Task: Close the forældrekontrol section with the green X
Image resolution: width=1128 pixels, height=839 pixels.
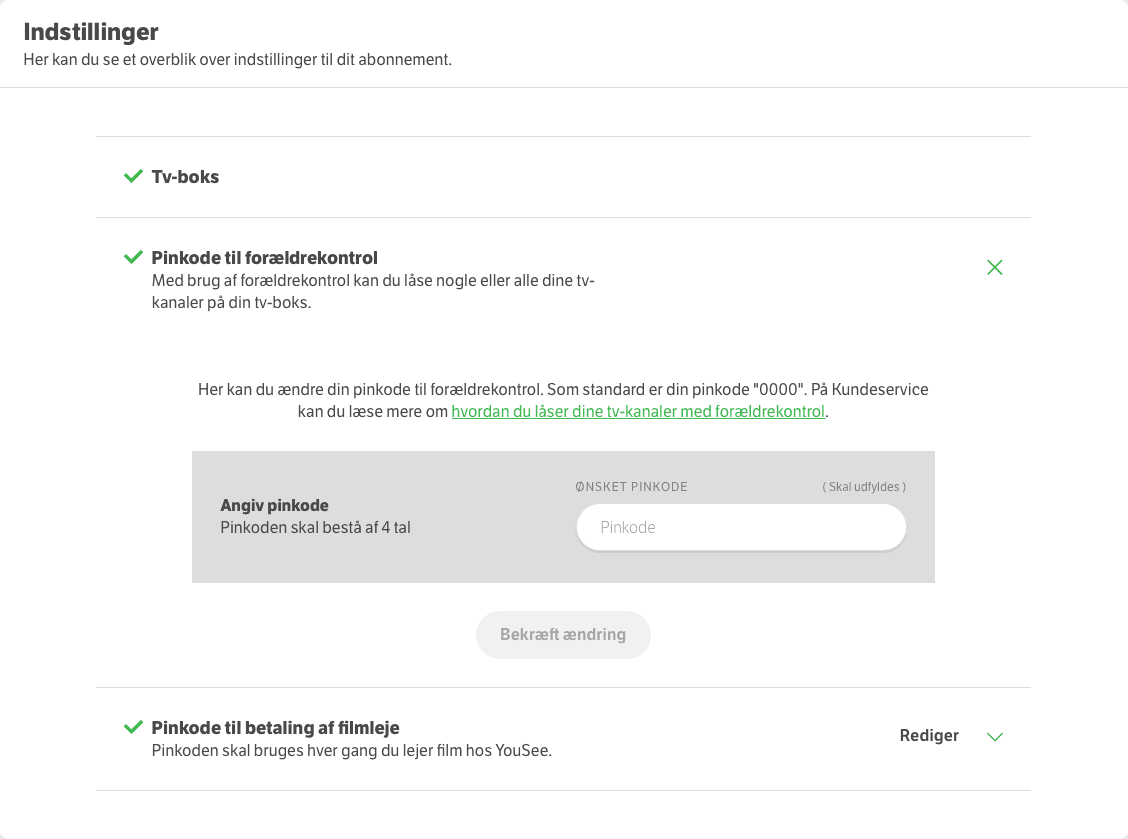Action: coord(994,267)
